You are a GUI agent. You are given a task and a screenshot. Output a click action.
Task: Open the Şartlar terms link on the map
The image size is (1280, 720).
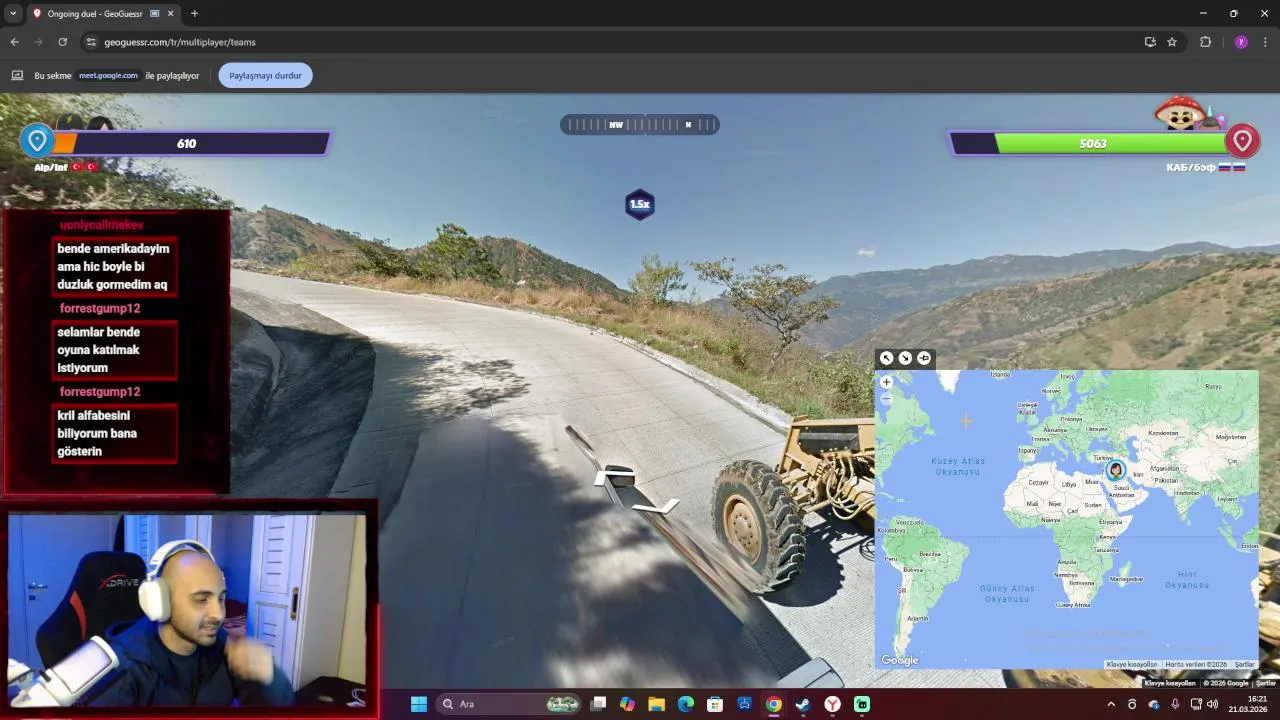coord(1244,665)
